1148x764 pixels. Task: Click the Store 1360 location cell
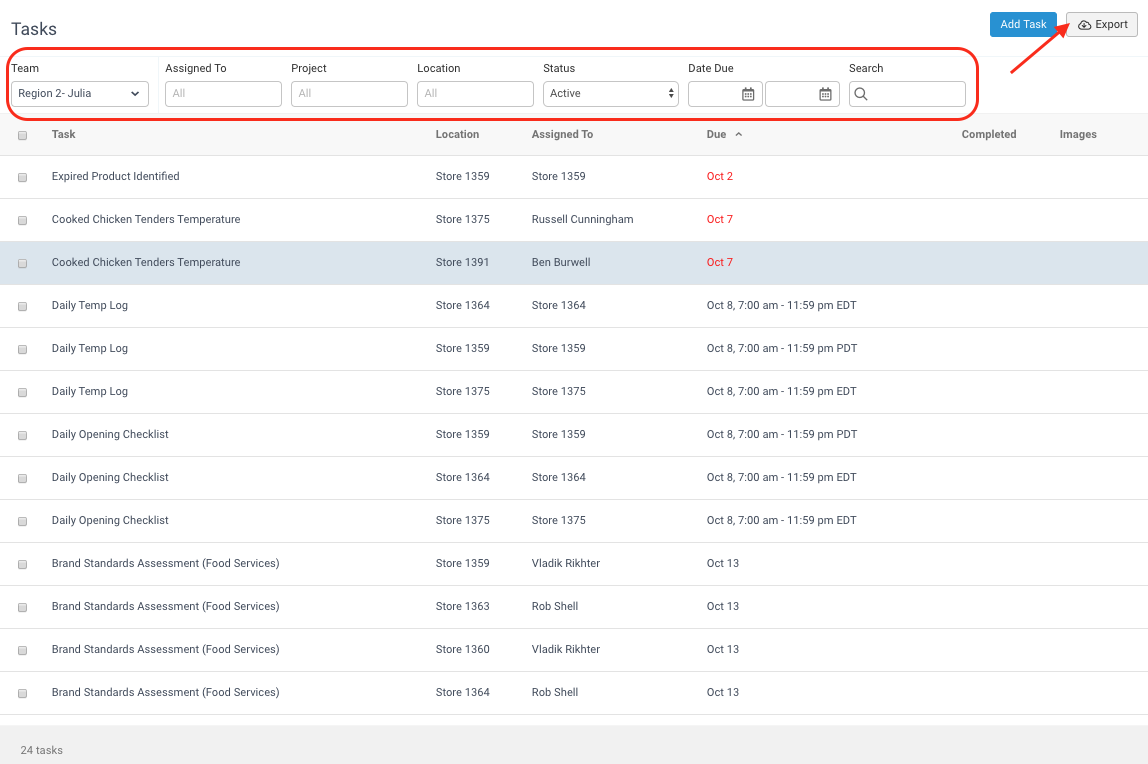pyautogui.click(x=463, y=649)
